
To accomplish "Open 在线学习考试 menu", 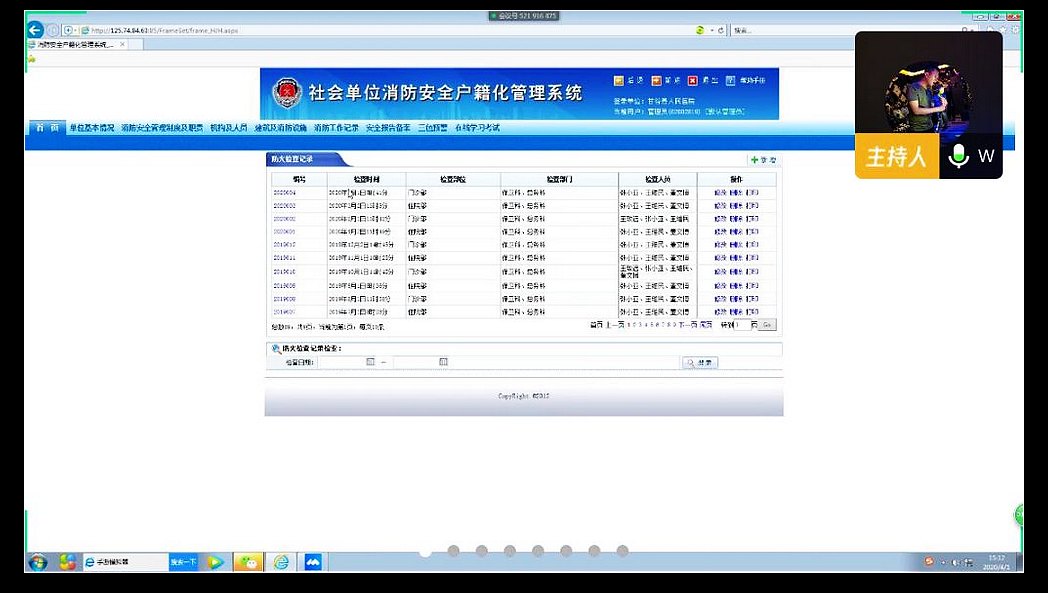I will click(477, 128).
